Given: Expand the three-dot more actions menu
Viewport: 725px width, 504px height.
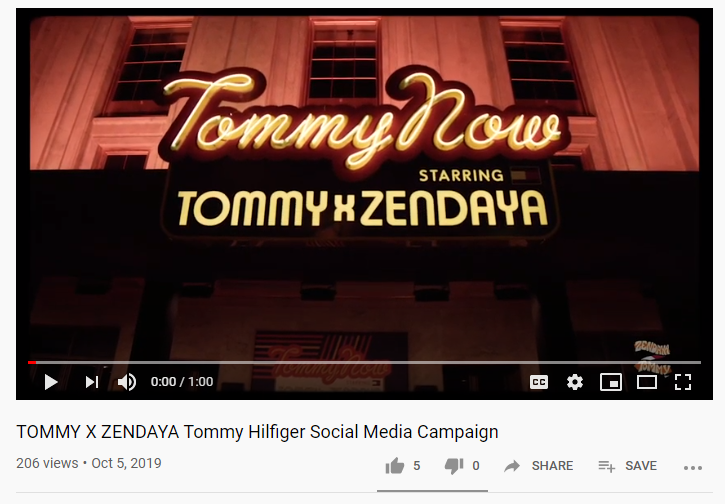Looking at the screenshot, I should click(693, 468).
